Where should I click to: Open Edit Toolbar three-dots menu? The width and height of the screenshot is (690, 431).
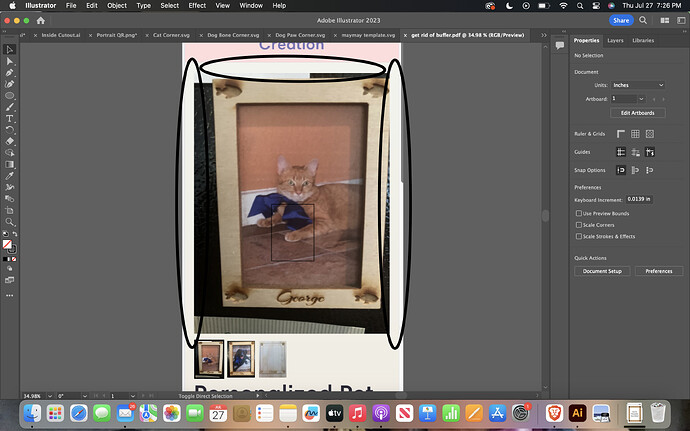coord(10,295)
